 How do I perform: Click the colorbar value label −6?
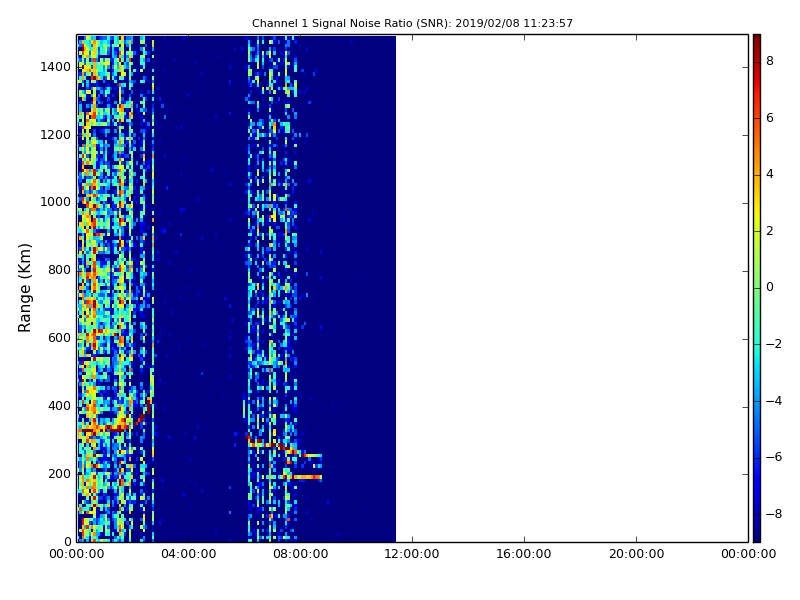click(x=774, y=457)
